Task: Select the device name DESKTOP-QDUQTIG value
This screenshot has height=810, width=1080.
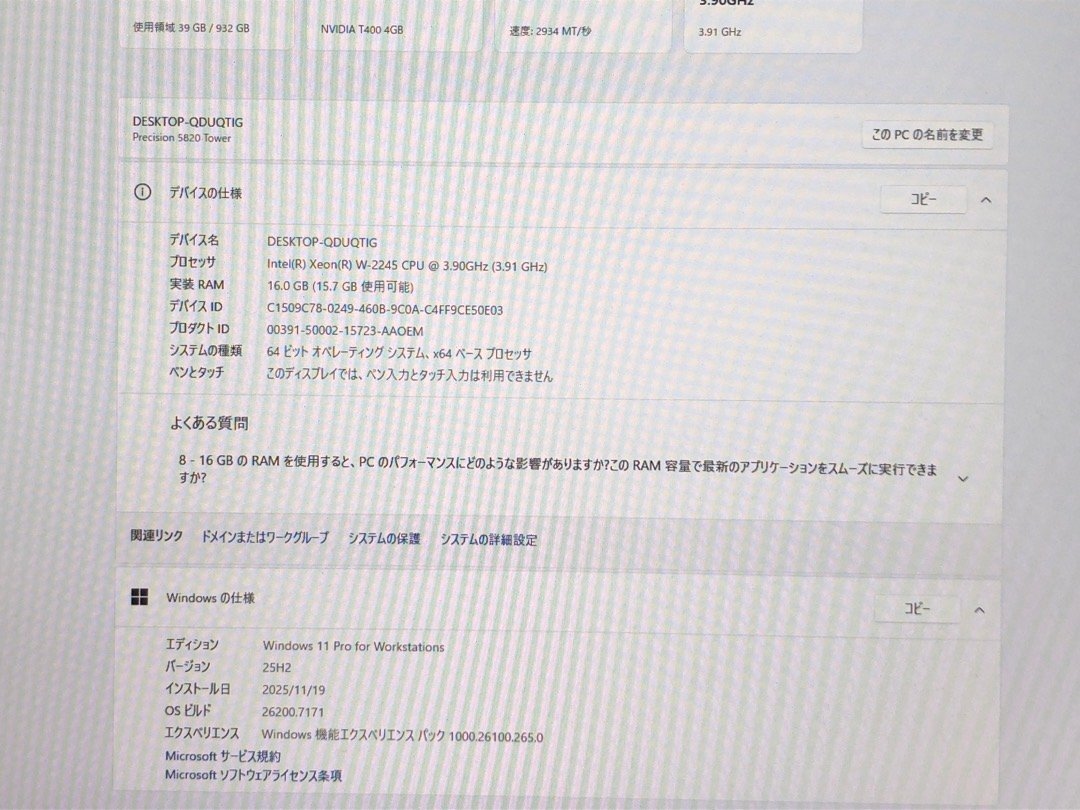Action: [x=322, y=242]
